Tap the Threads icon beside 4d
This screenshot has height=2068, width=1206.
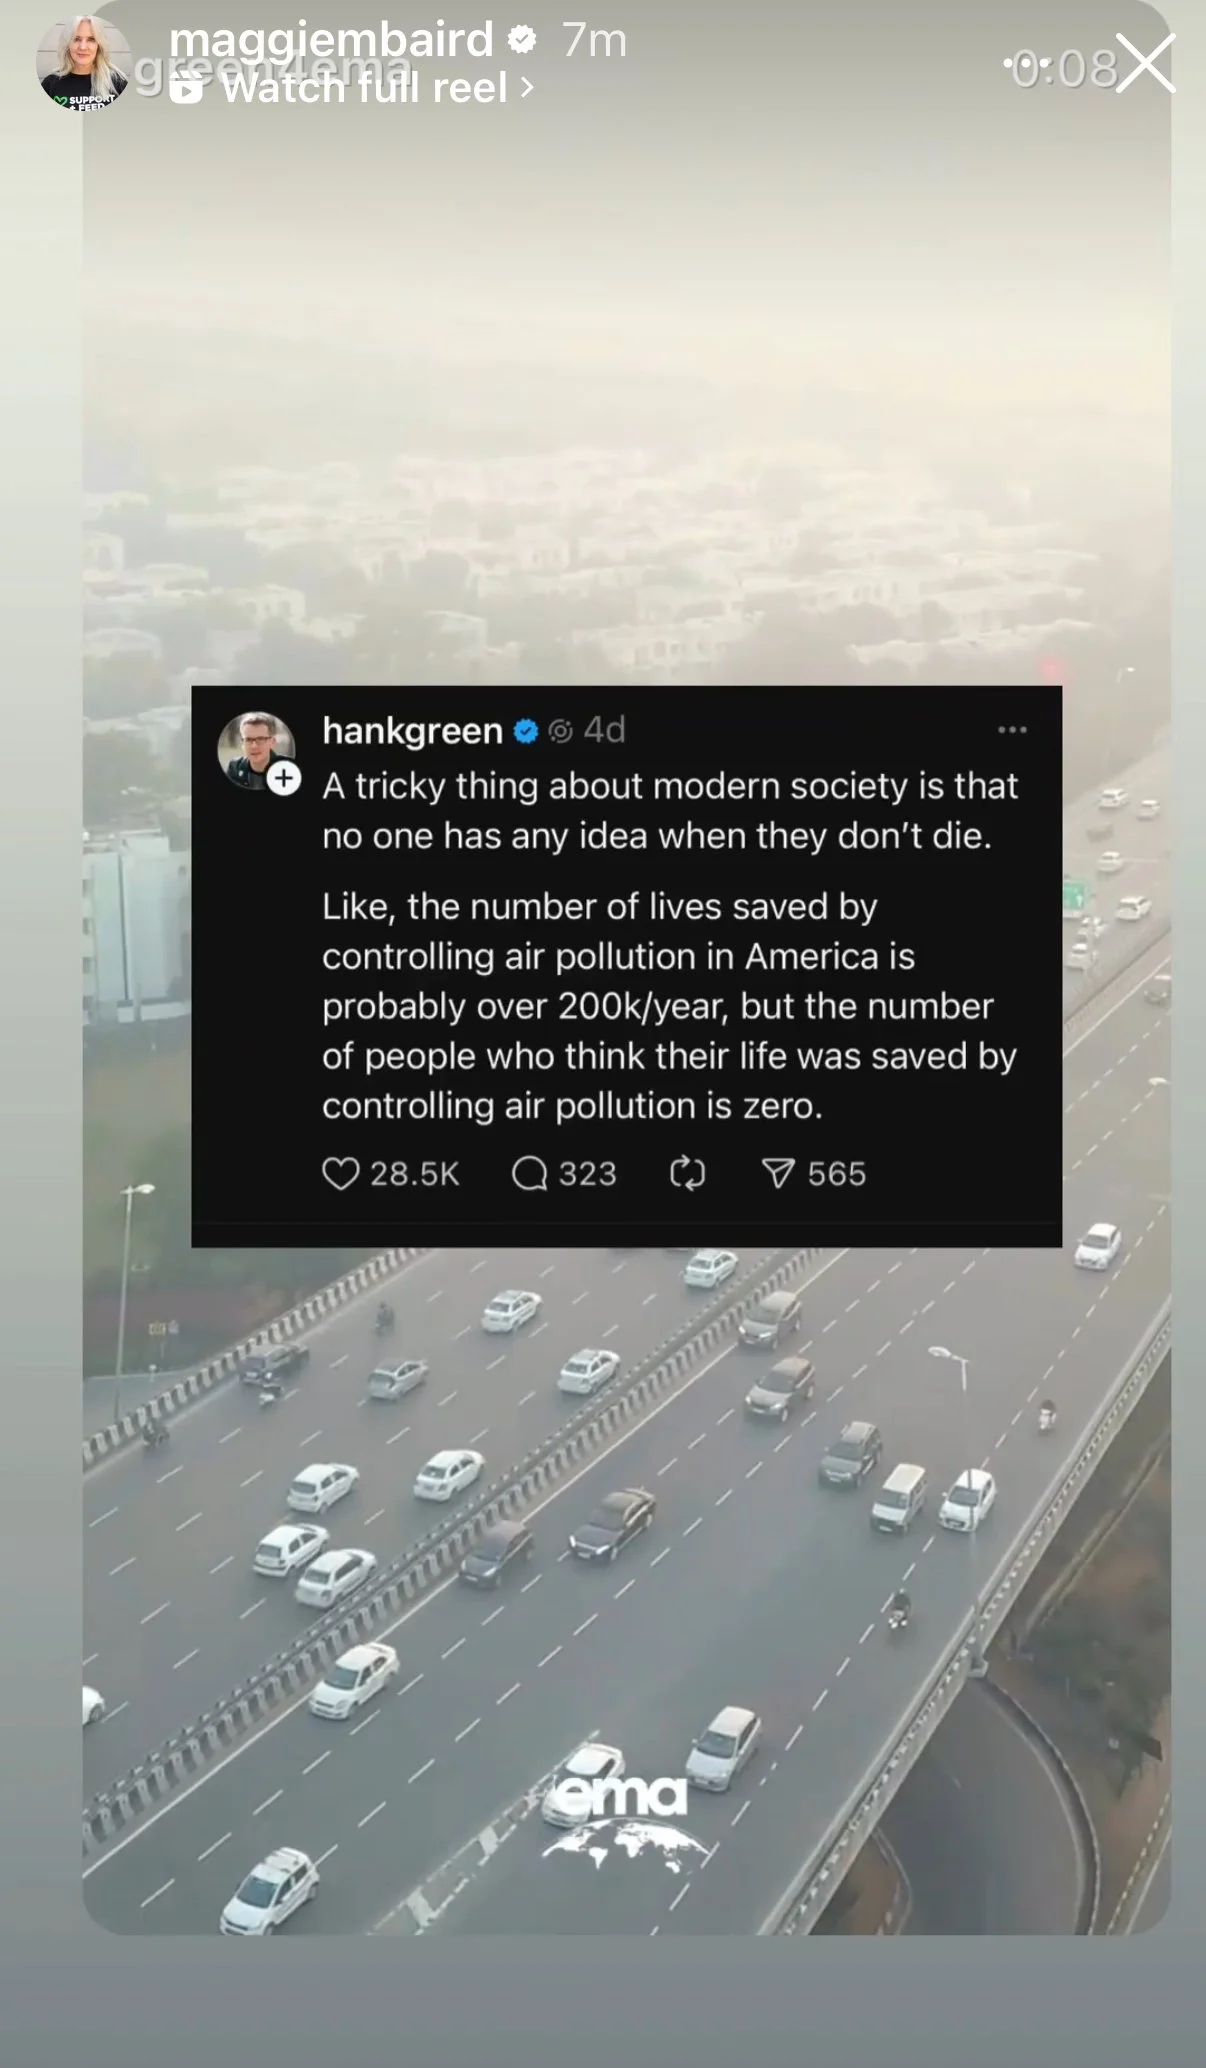(561, 731)
